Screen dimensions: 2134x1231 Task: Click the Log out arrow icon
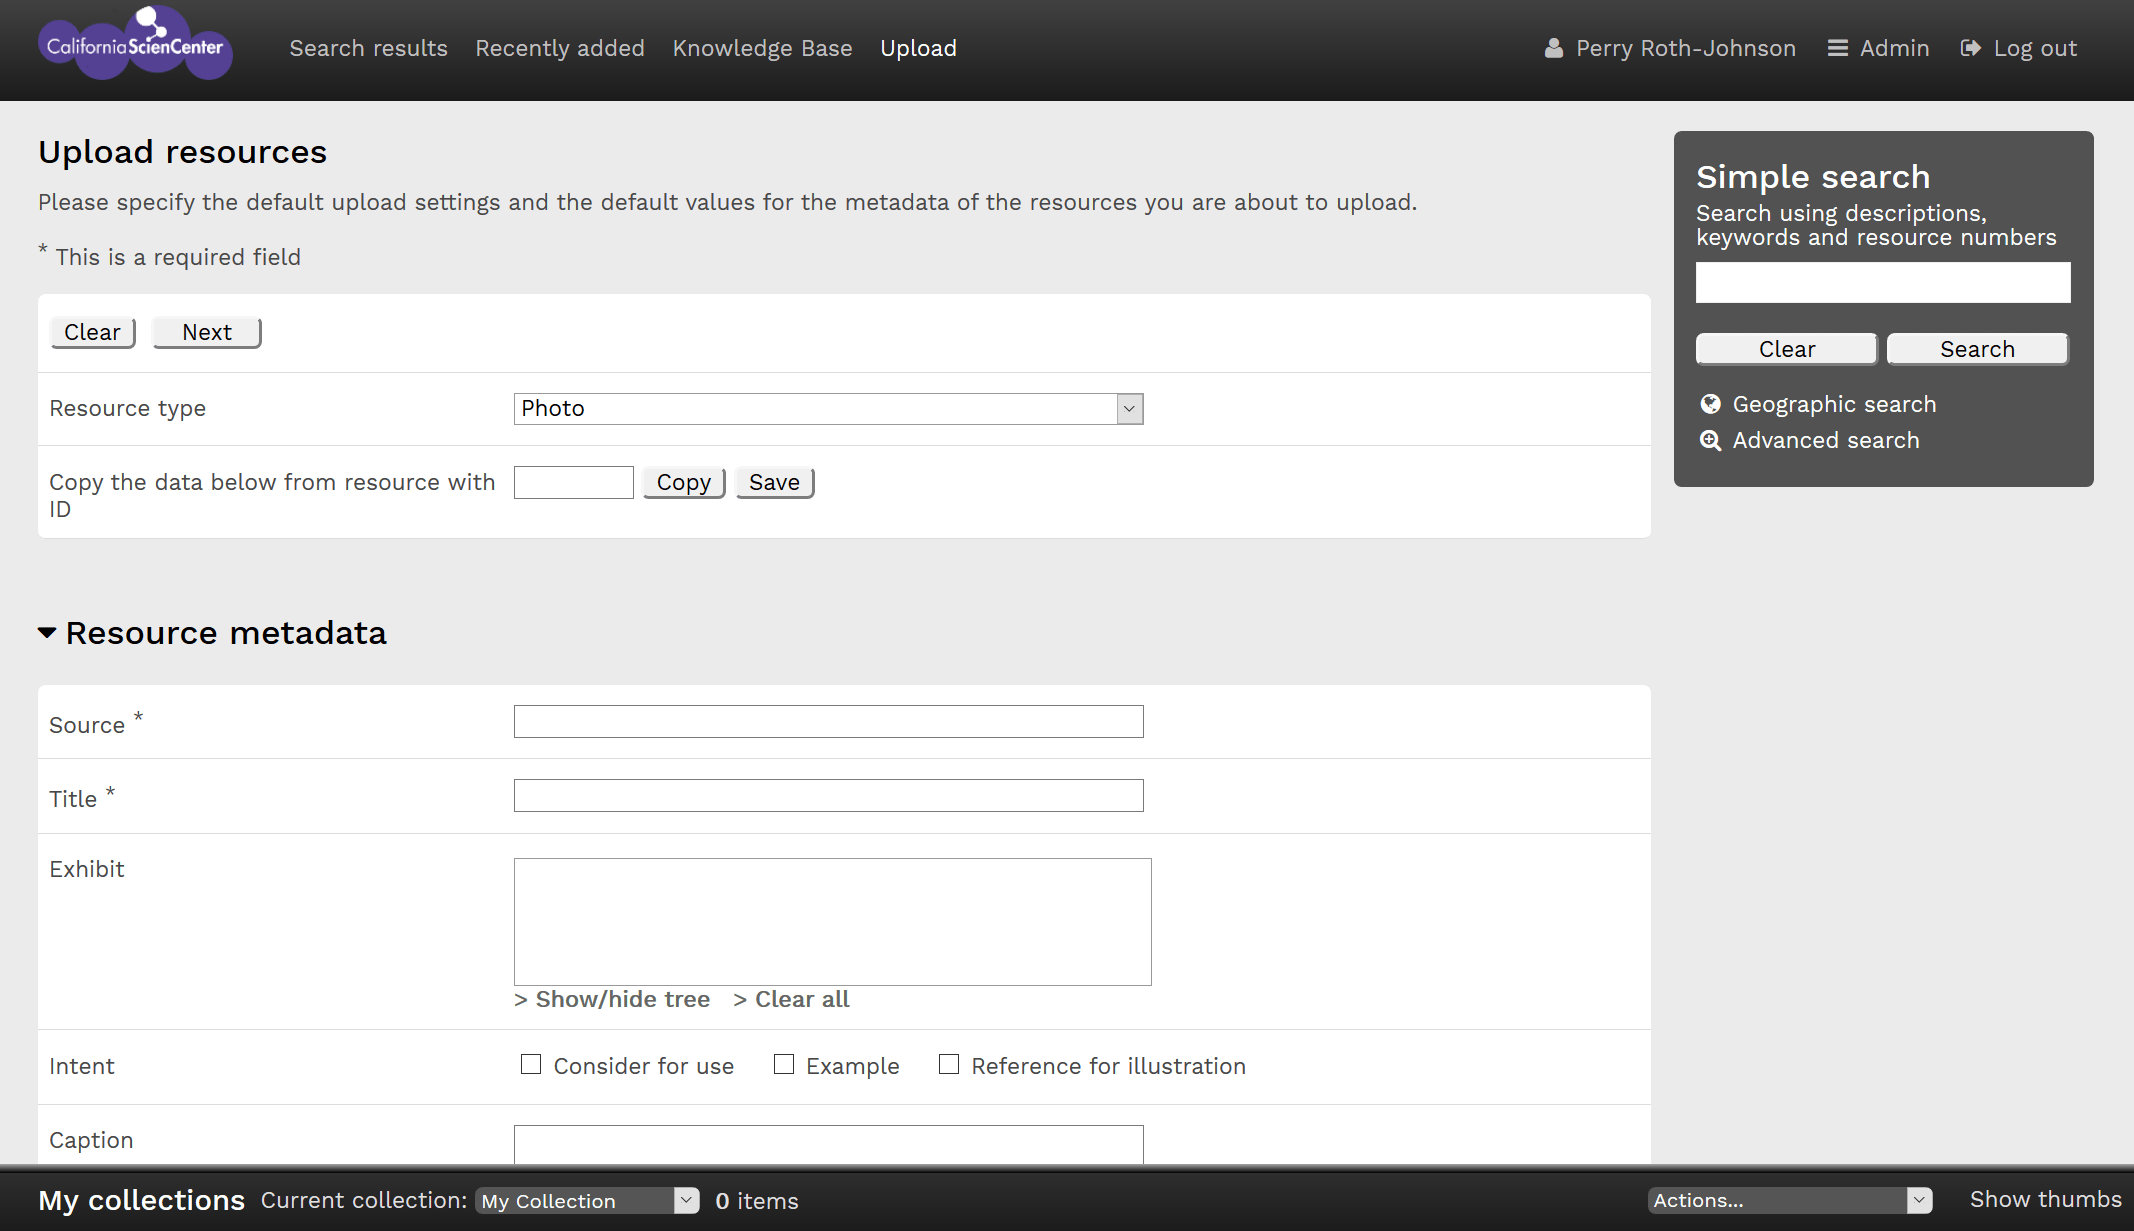click(x=1970, y=48)
